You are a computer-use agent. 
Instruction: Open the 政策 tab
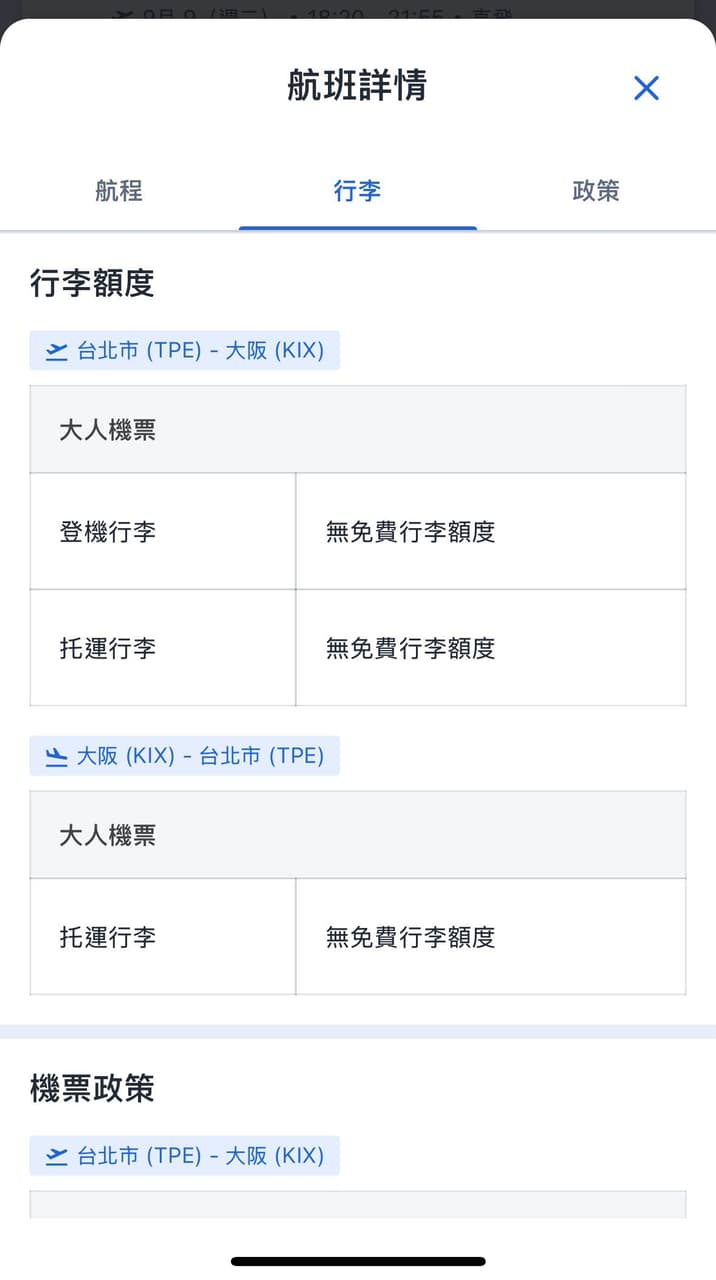tap(596, 190)
